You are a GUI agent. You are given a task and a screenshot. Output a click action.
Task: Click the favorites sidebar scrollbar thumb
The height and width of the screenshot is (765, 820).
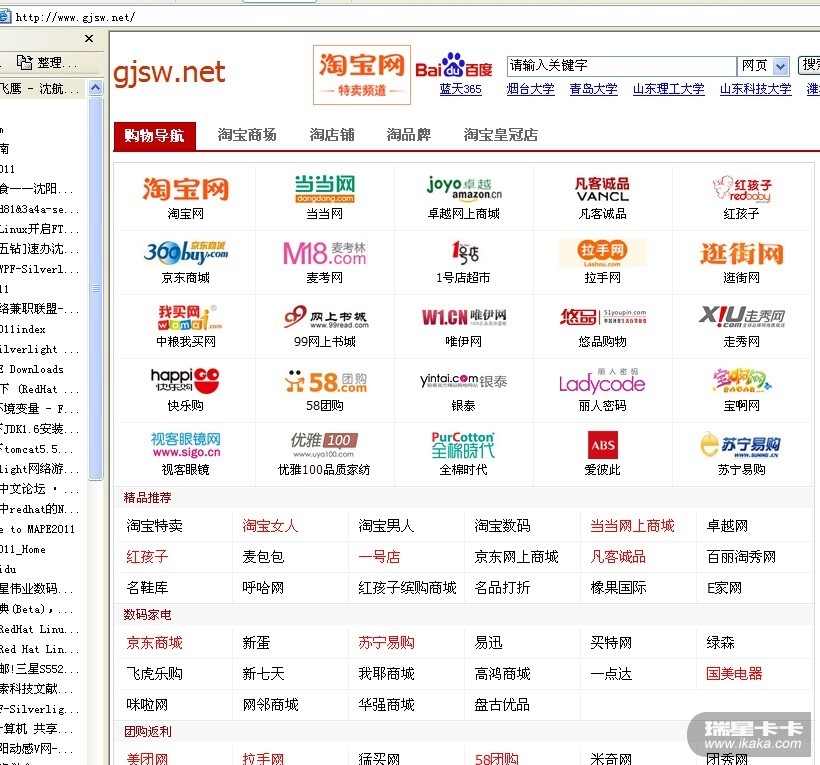tap(95, 288)
